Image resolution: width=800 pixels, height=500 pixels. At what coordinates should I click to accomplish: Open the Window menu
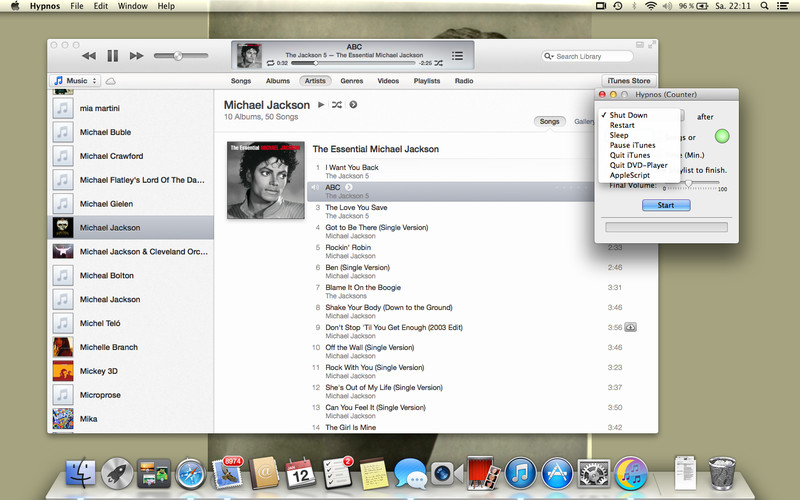133,6
